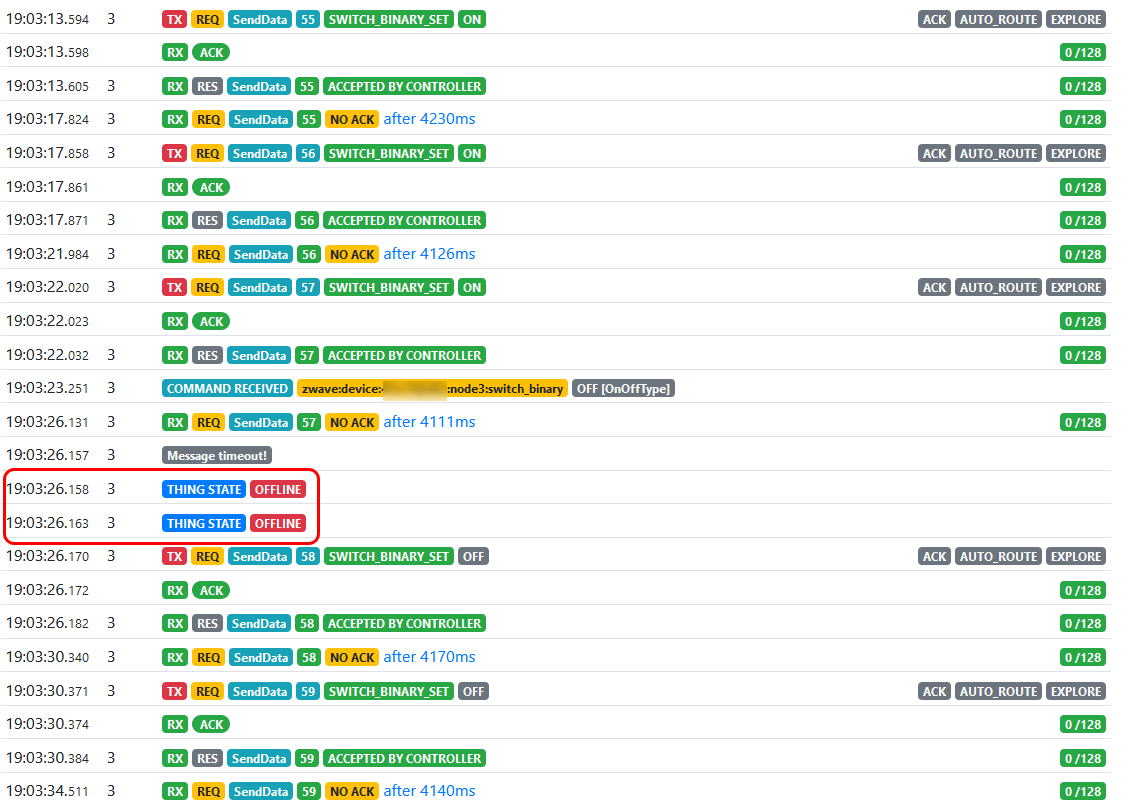Screen dimensions: 1148x802
Task: Select the COMMAND RECEIVED badge
Action: (x=227, y=388)
